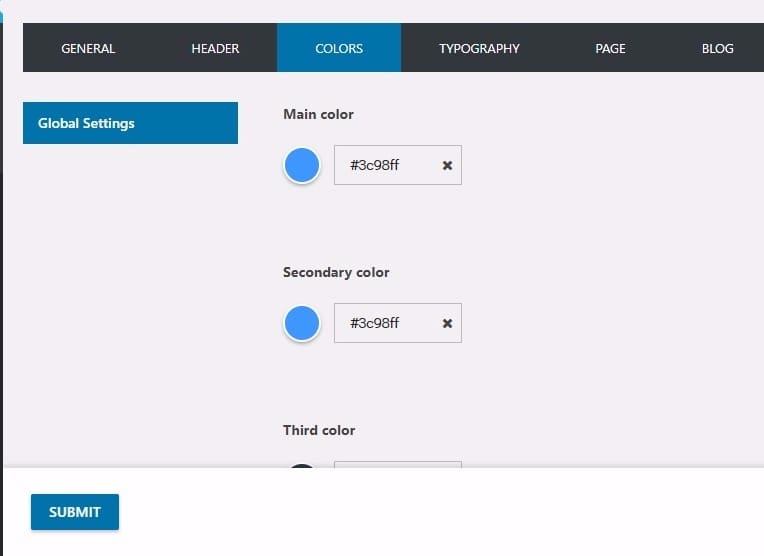Screen dimensions: 764x556
Task: Click the Main color label
Action: (318, 114)
